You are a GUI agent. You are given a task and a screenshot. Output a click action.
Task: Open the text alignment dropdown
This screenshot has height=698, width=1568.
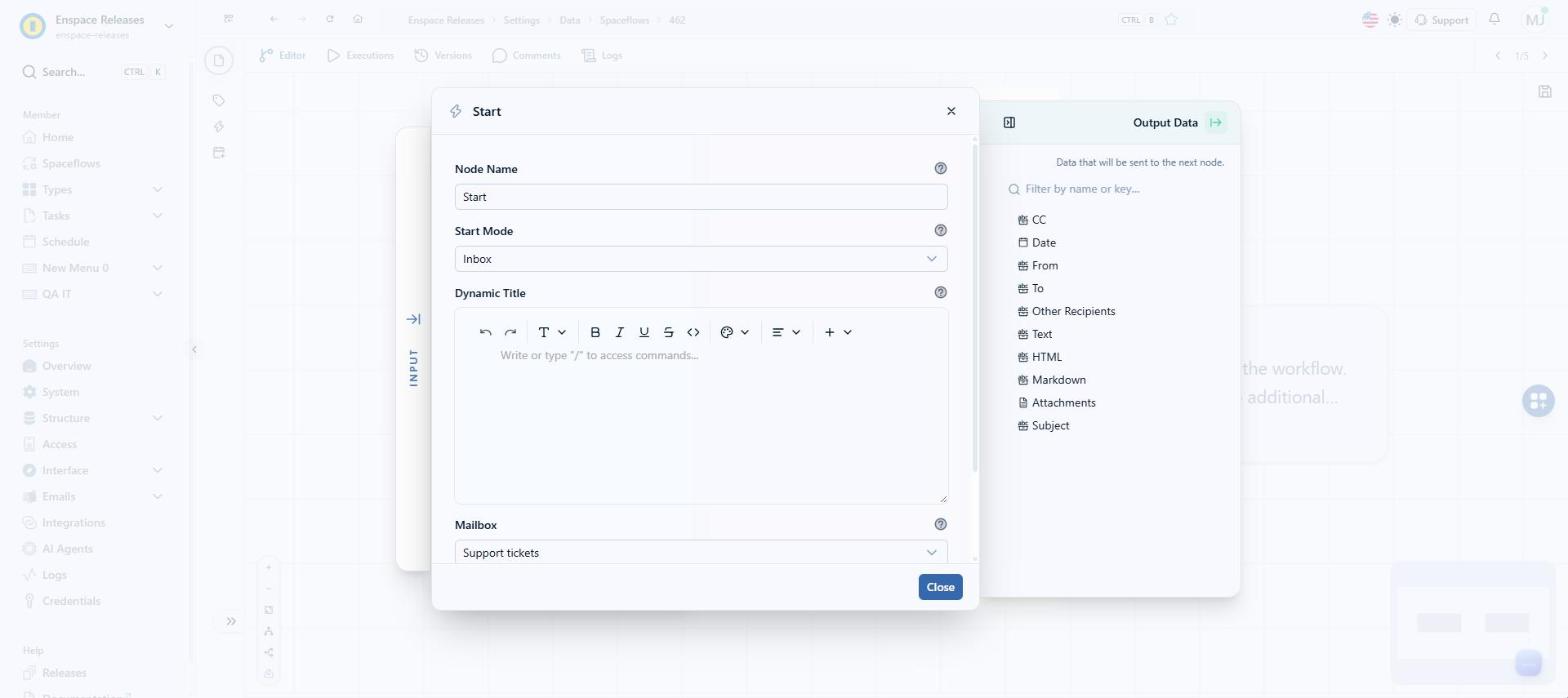786,332
